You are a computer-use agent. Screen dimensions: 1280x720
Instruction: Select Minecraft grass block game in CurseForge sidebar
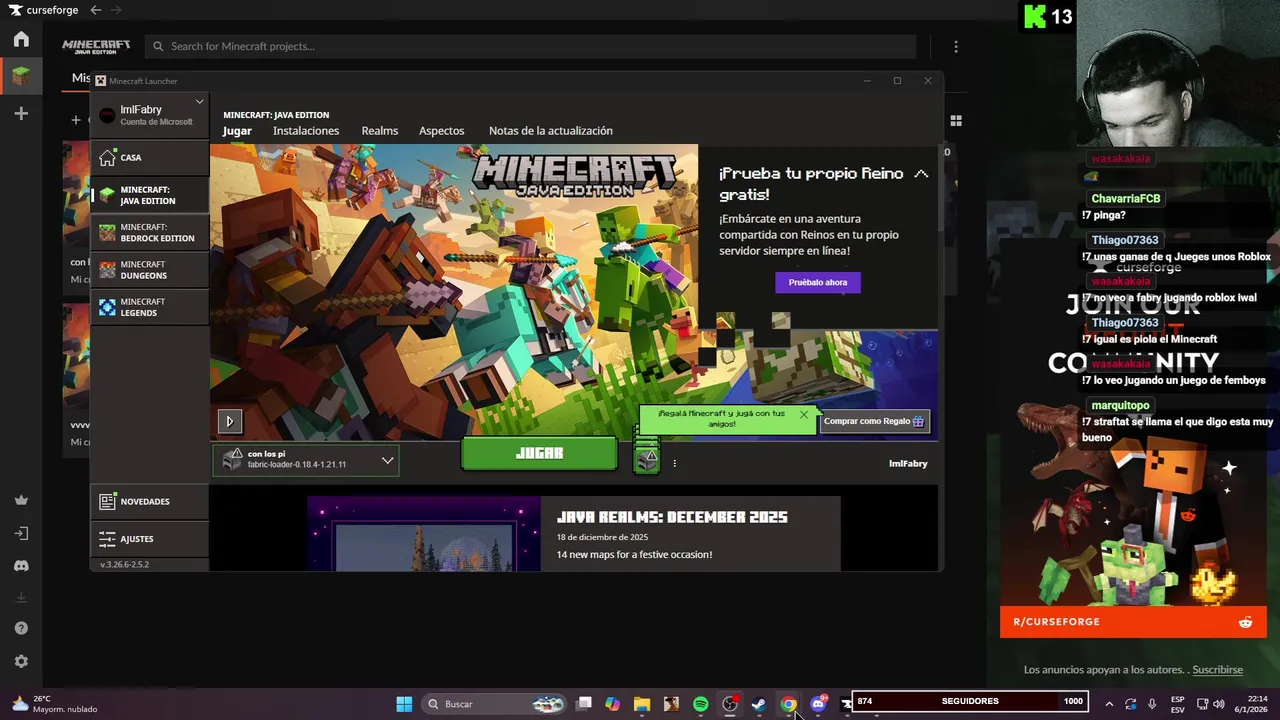pyautogui.click(x=21, y=76)
